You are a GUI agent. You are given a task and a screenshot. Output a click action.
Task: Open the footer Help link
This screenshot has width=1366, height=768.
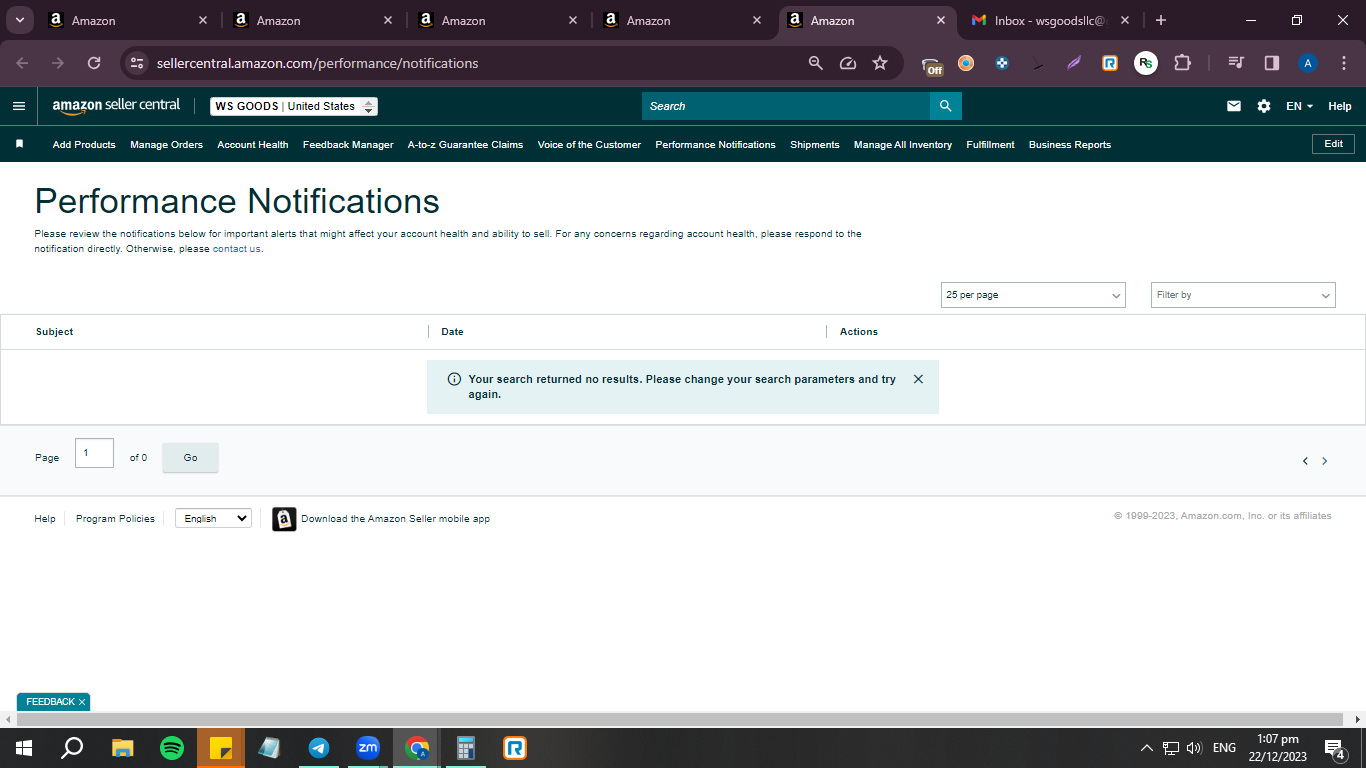pyautogui.click(x=45, y=519)
